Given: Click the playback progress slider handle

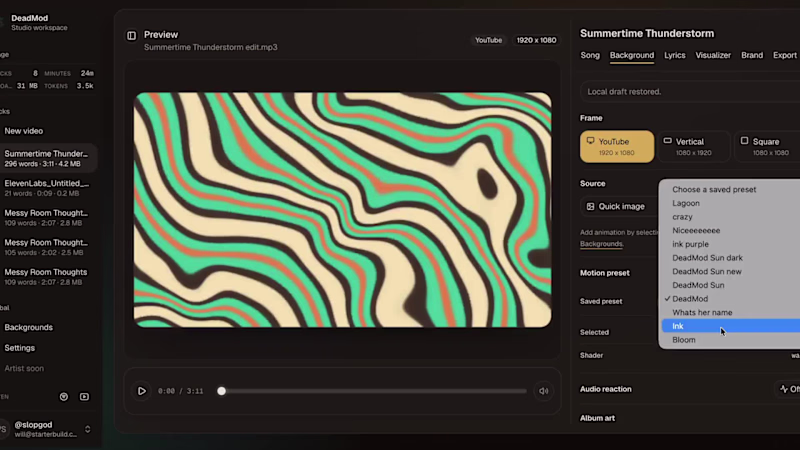Looking at the screenshot, I should click(221, 391).
